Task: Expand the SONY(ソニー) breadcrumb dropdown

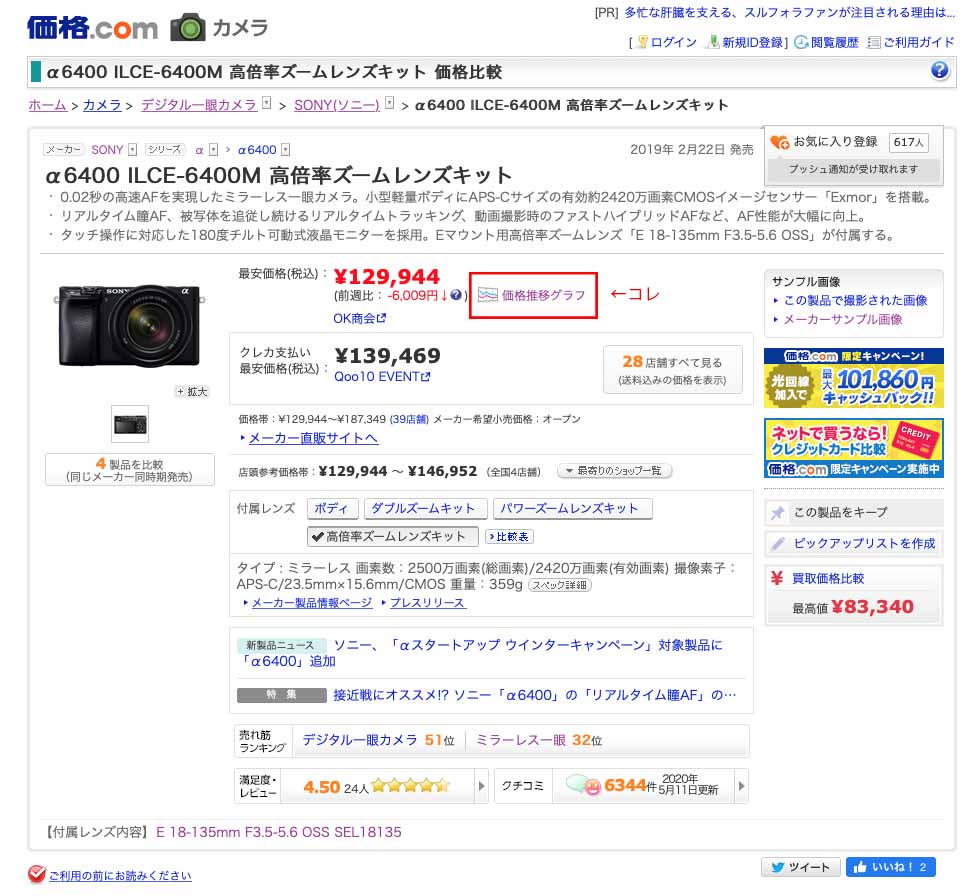Action: click(x=389, y=103)
